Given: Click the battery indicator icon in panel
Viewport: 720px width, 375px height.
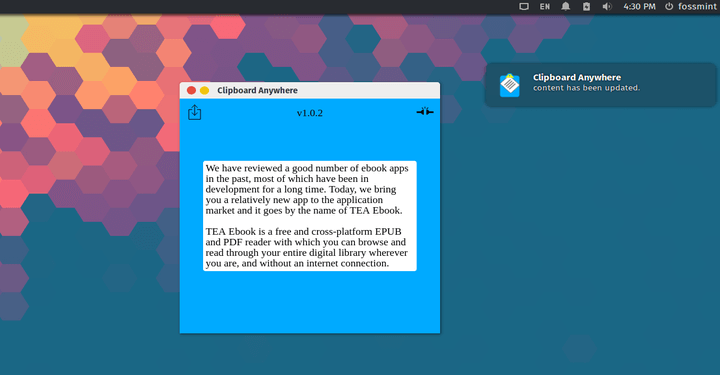Looking at the screenshot, I should 586,6.
